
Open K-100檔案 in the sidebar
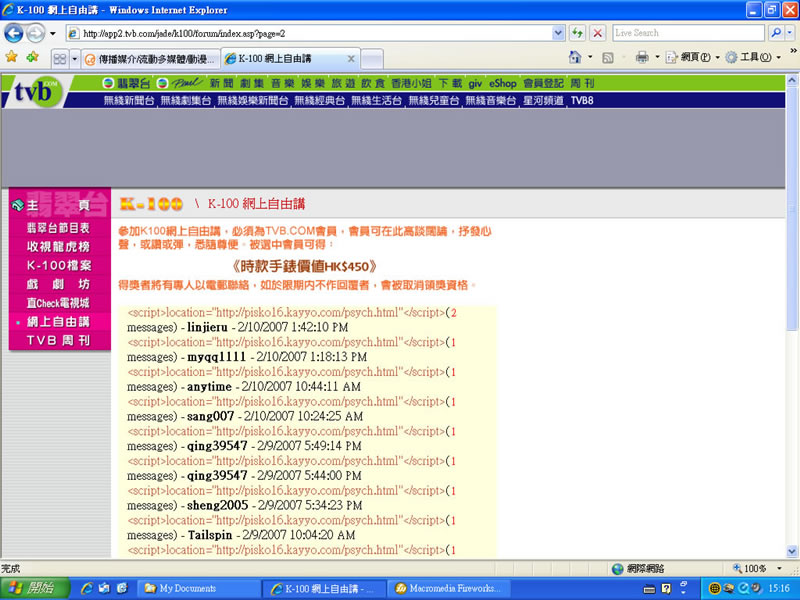click(59, 265)
